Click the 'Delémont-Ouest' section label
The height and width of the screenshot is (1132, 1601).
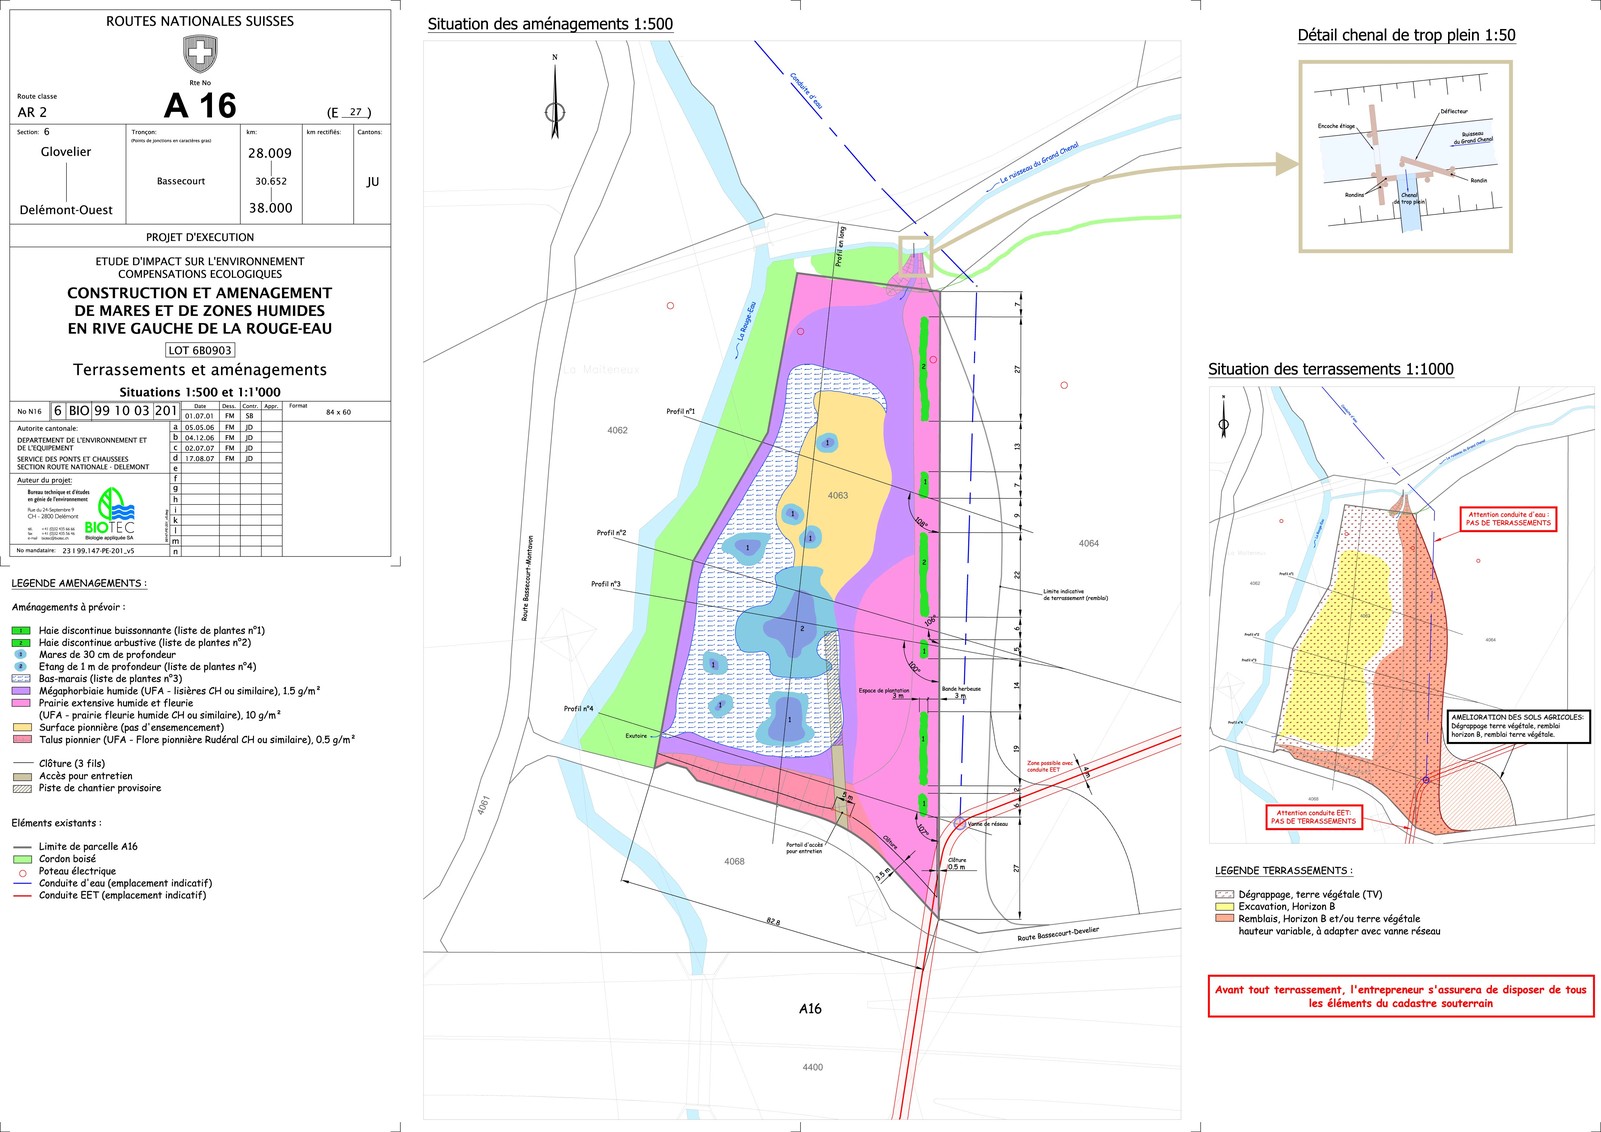(x=66, y=210)
